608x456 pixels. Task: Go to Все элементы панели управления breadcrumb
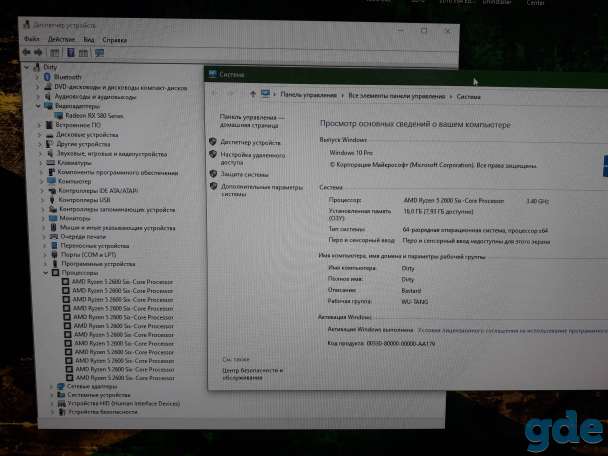397,96
